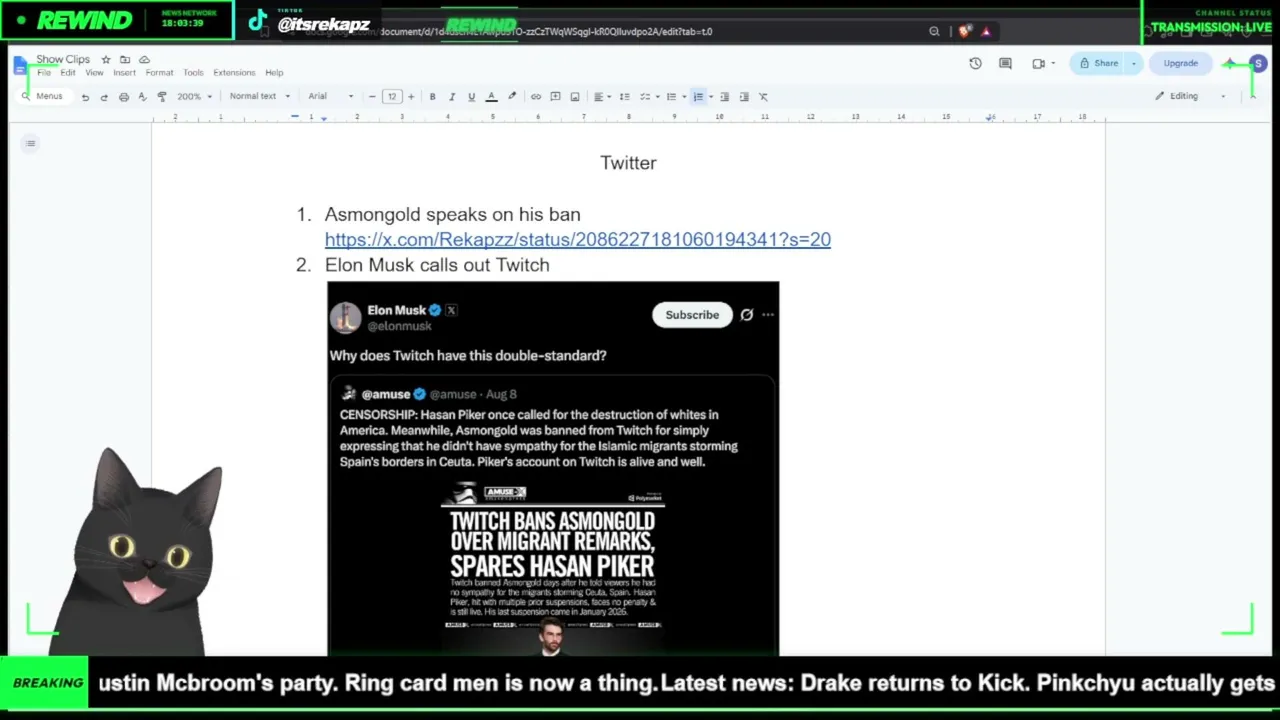Open the Arial font dropdown
This screenshot has height=720, width=1280.
click(x=330, y=97)
